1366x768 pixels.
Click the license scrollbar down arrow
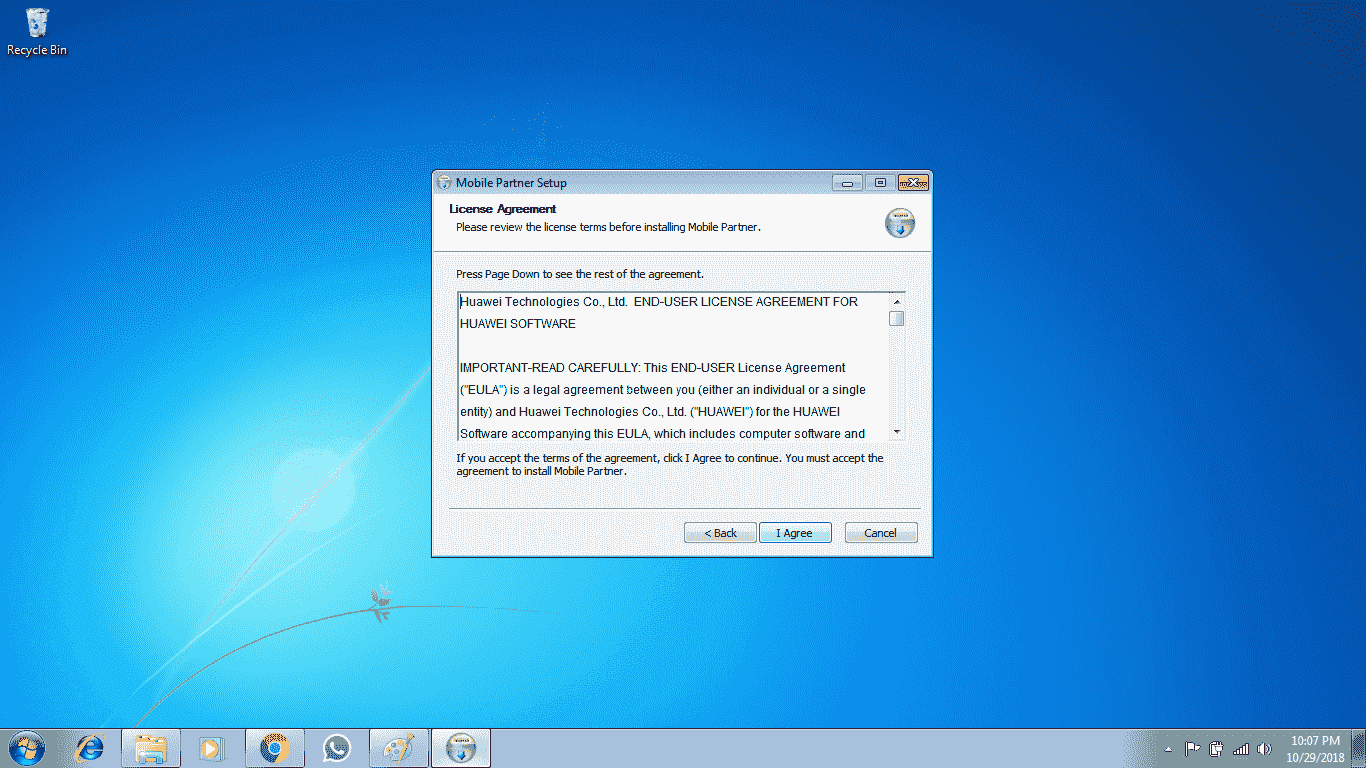point(897,432)
